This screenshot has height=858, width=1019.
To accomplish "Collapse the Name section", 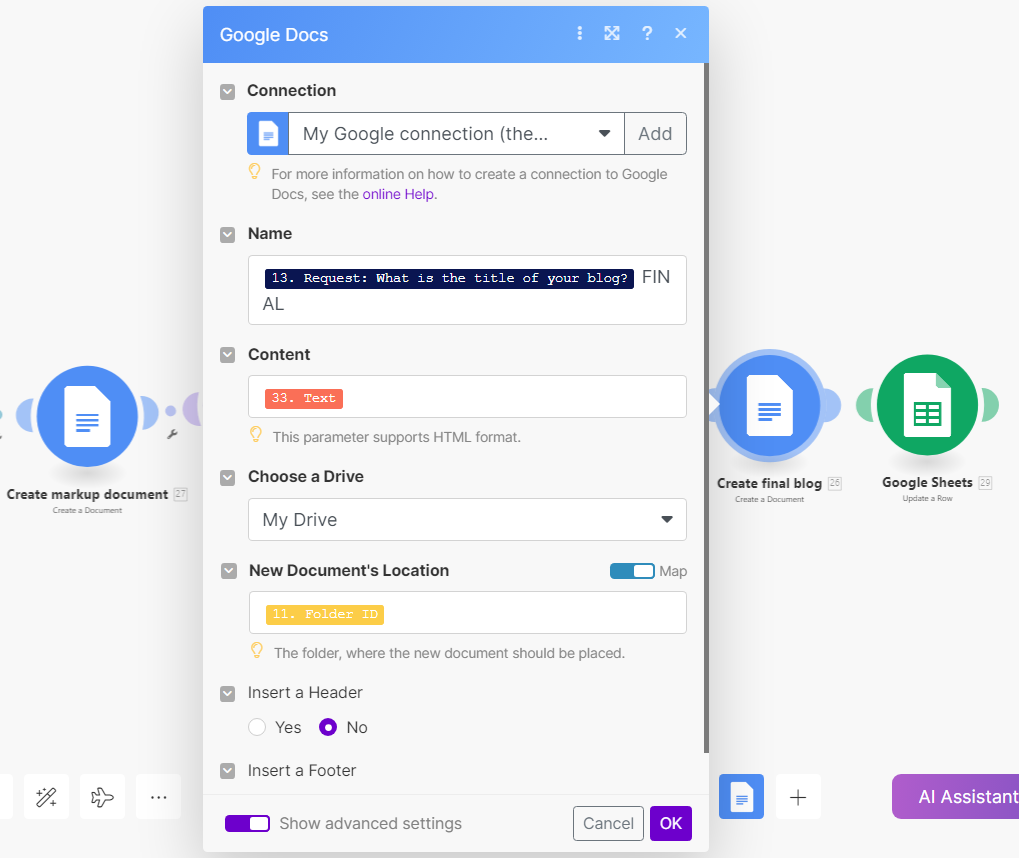I will [x=227, y=235].
